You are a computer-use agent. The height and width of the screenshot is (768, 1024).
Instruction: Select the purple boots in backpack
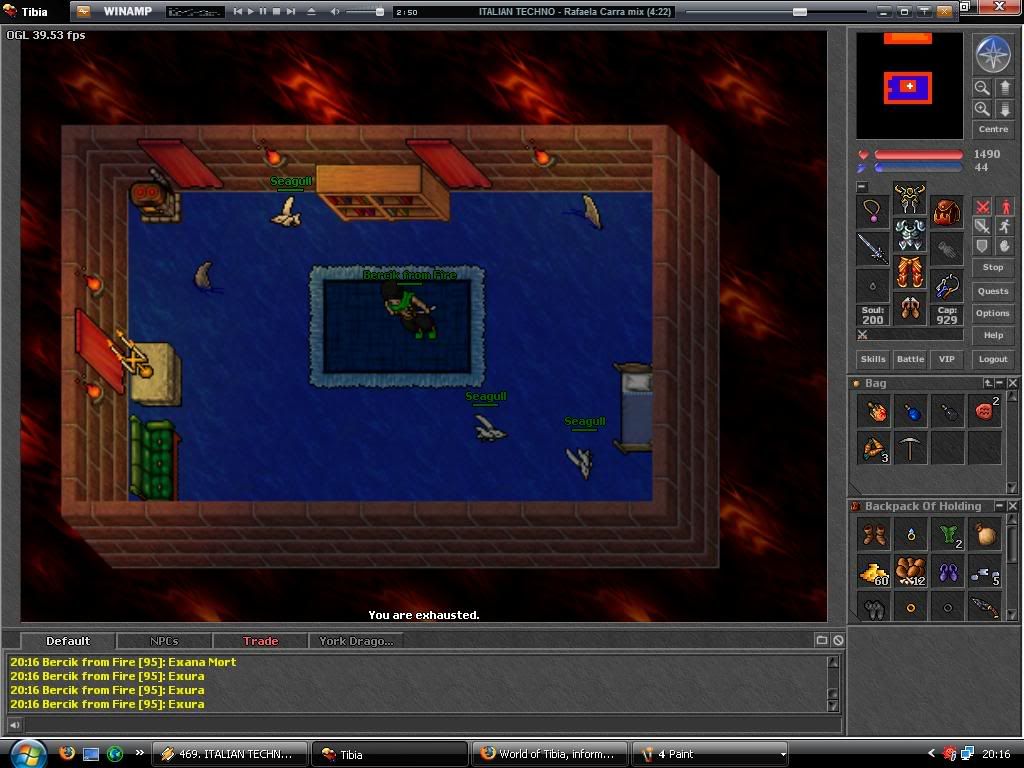point(948,571)
